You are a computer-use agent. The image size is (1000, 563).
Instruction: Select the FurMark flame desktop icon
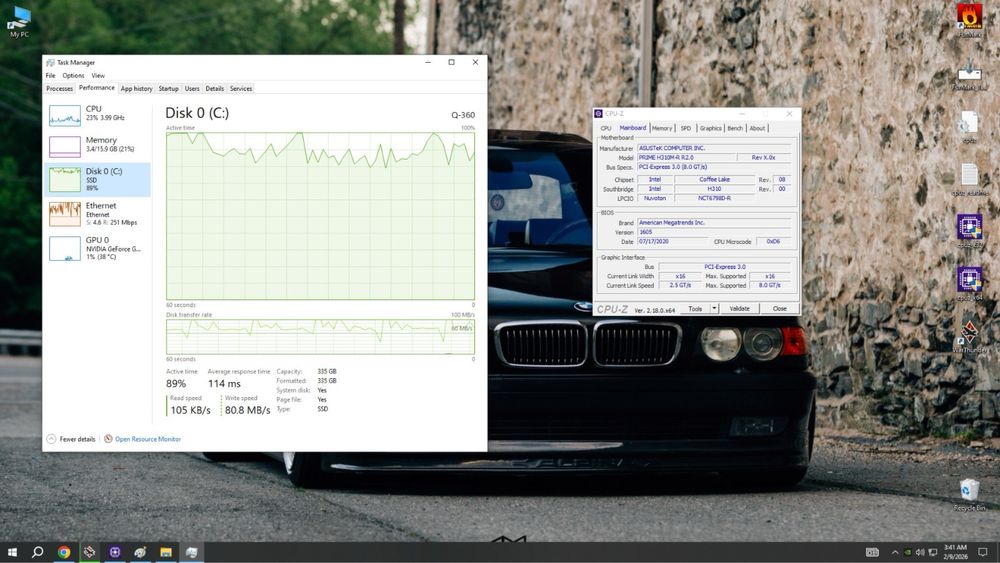coord(969,19)
